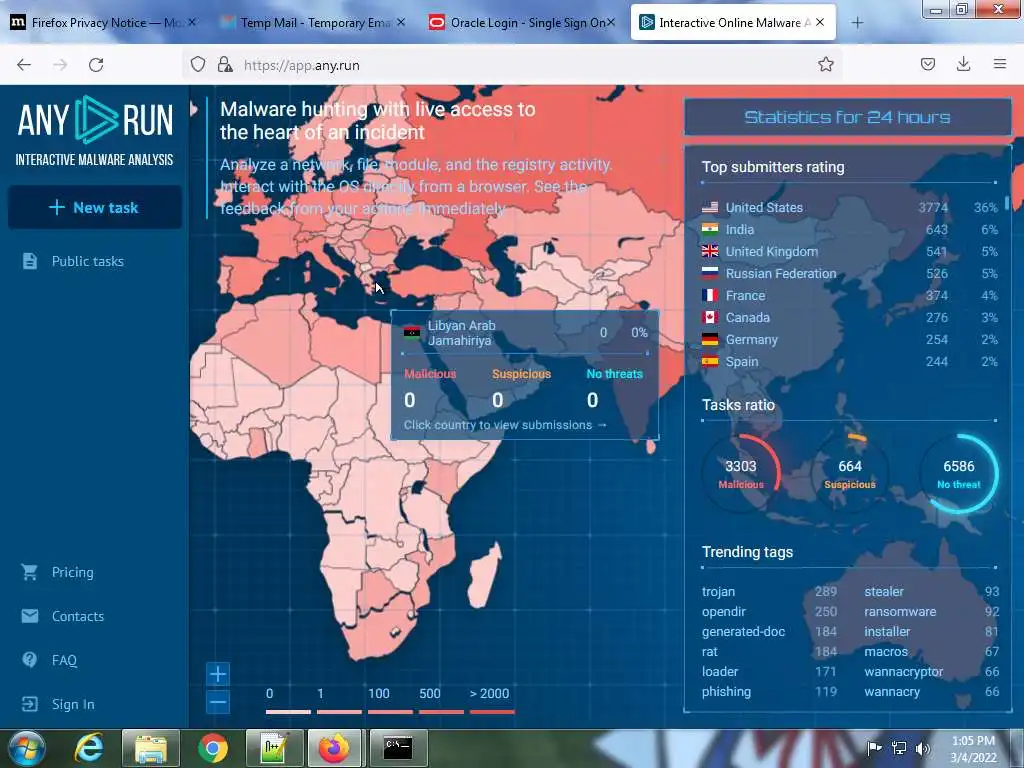Image resolution: width=1024 pixels, height=768 pixels.
Task: Click the ANY.RUN logo
Action: 95,131
